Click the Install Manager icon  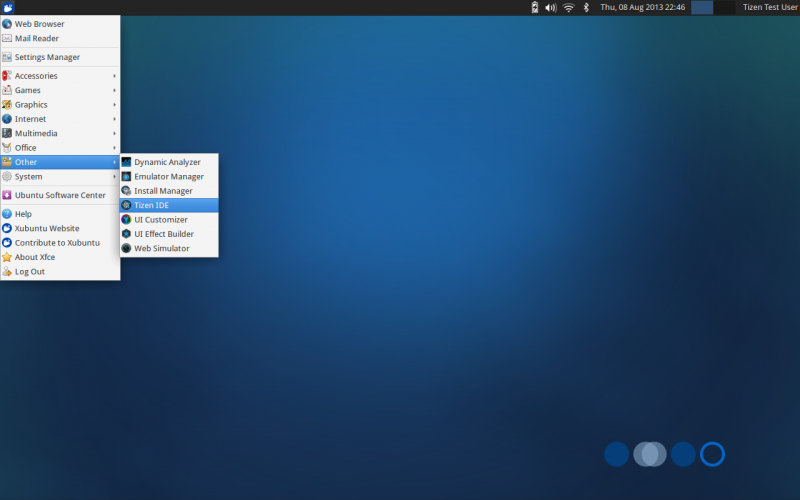tap(126, 191)
